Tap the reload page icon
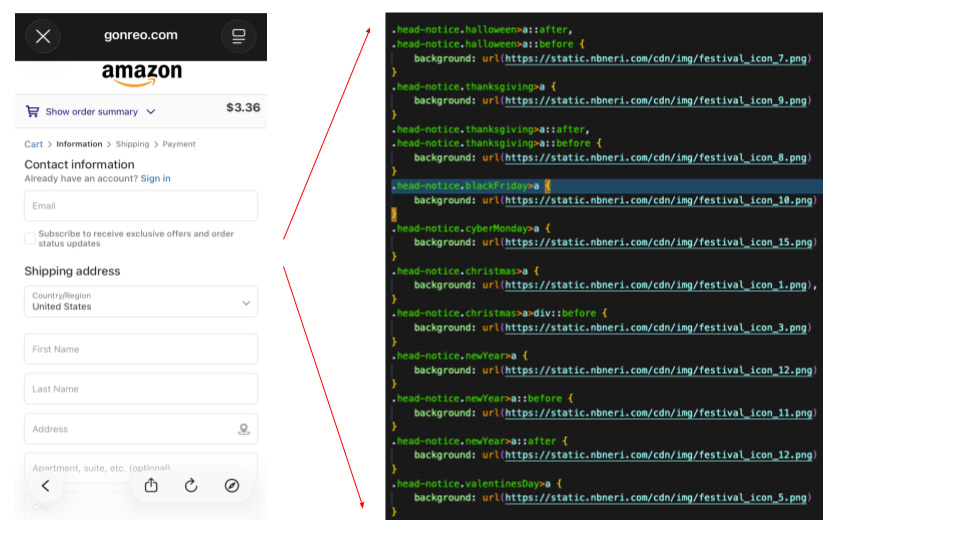 191,486
